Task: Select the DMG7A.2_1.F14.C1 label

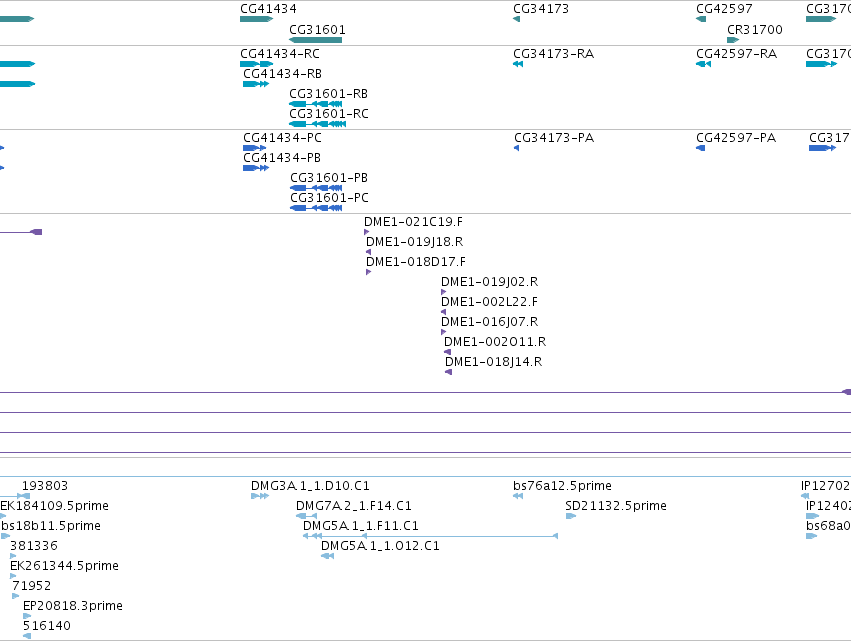Action: tap(353, 506)
